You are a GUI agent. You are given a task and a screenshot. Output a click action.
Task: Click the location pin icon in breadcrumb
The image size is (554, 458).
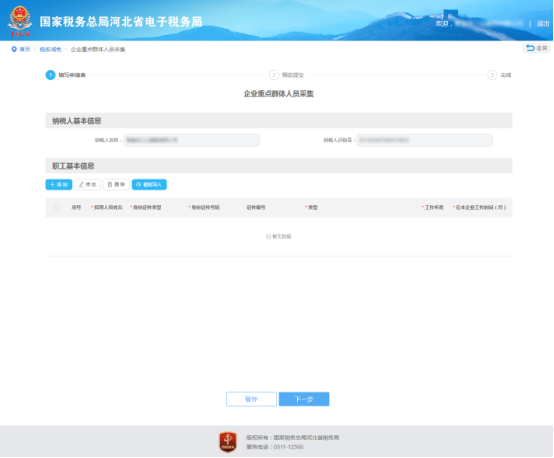(x=14, y=49)
